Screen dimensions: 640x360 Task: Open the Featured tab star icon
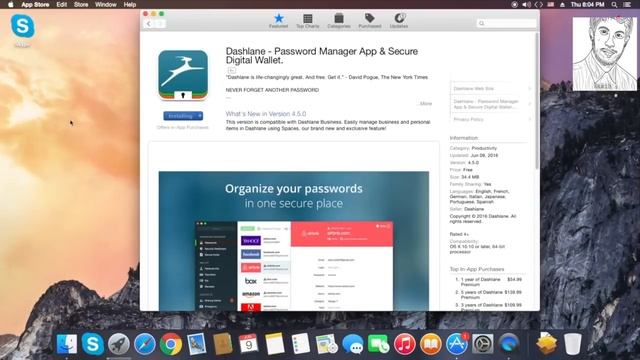pyautogui.click(x=278, y=18)
